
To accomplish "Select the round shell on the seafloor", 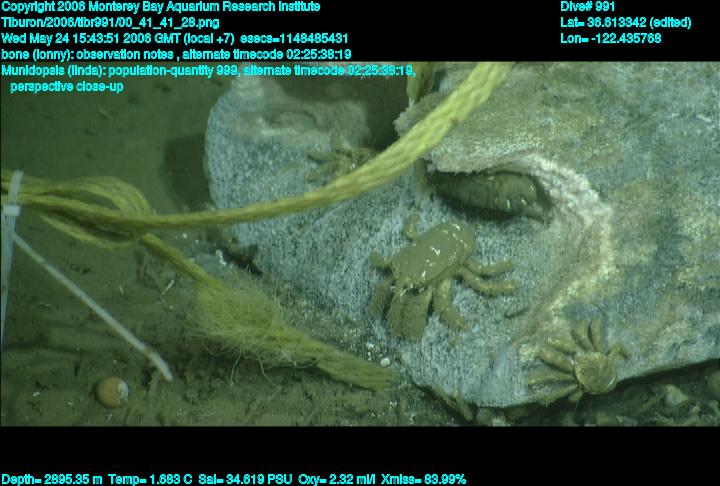I will pos(110,391).
